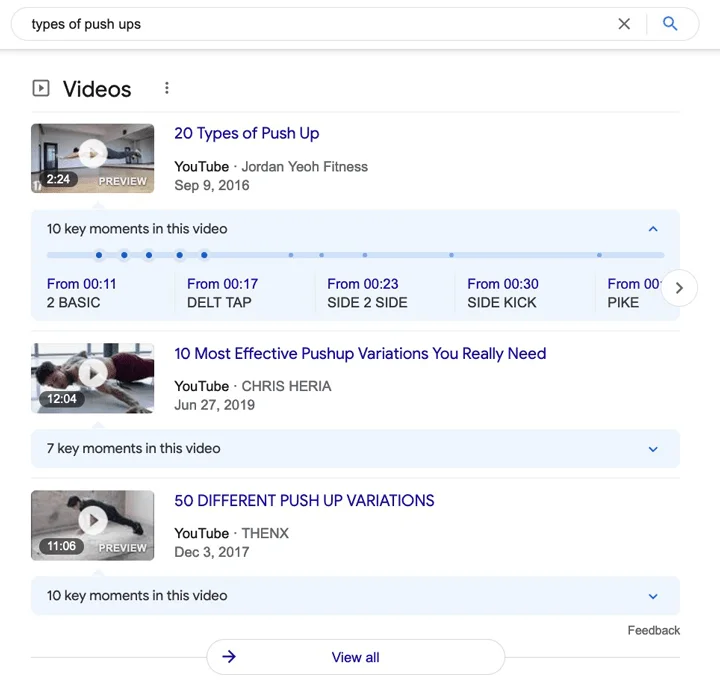The width and height of the screenshot is (720, 682).
Task: Jump to From 00:11 2 BASIC moment
Action: (82, 293)
